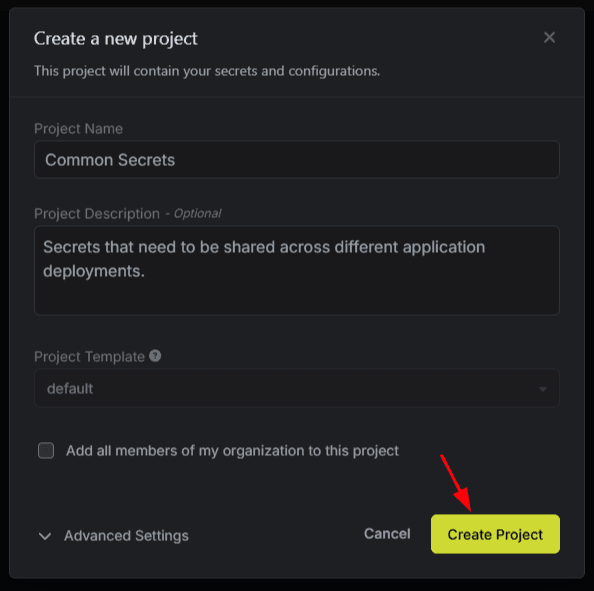Viewport: 594px width, 591px height.
Task: Click the Cancel button
Action: pyautogui.click(x=387, y=534)
